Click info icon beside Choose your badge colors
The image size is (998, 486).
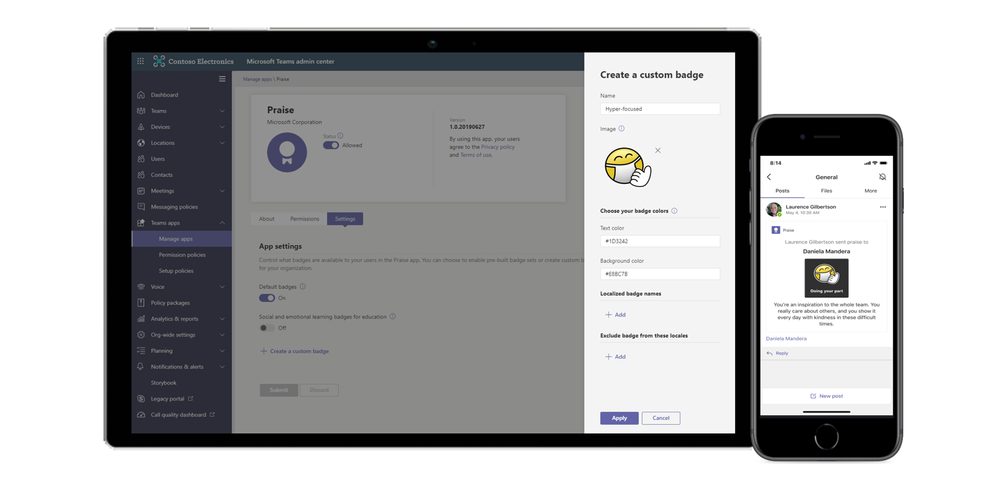click(x=674, y=211)
